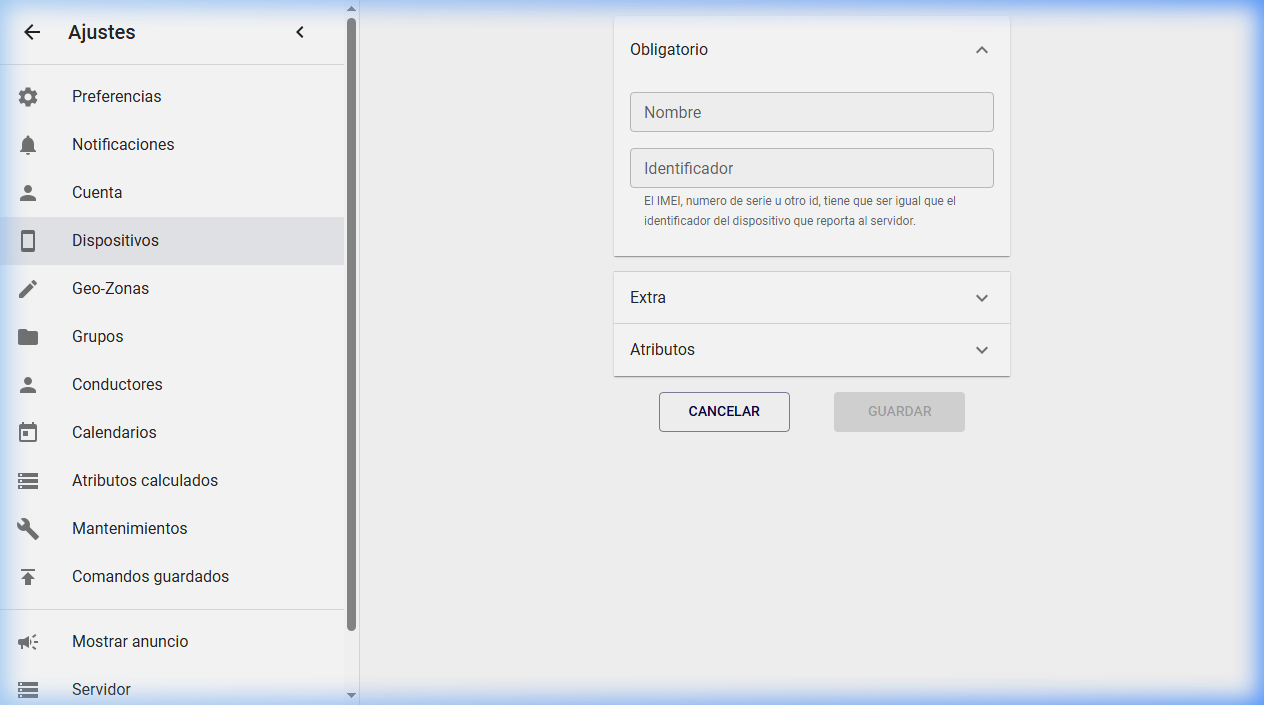Image resolution: width=1264 pixels, height=705 pixels.
Task: Click the Comandos guardados upload icon
Action: click(28, 577)
